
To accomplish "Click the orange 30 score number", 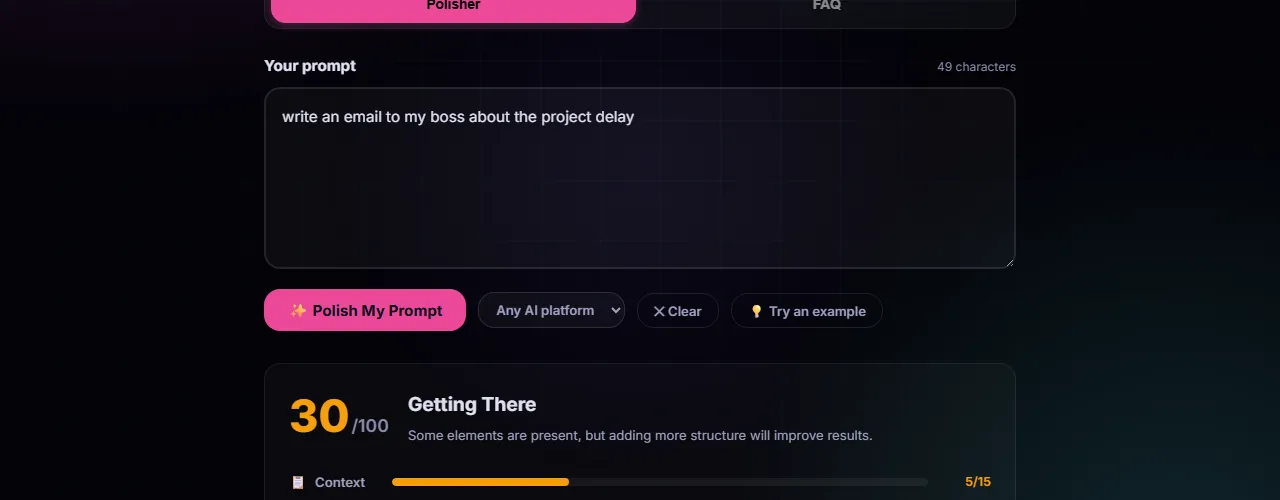I will (319, 417).
